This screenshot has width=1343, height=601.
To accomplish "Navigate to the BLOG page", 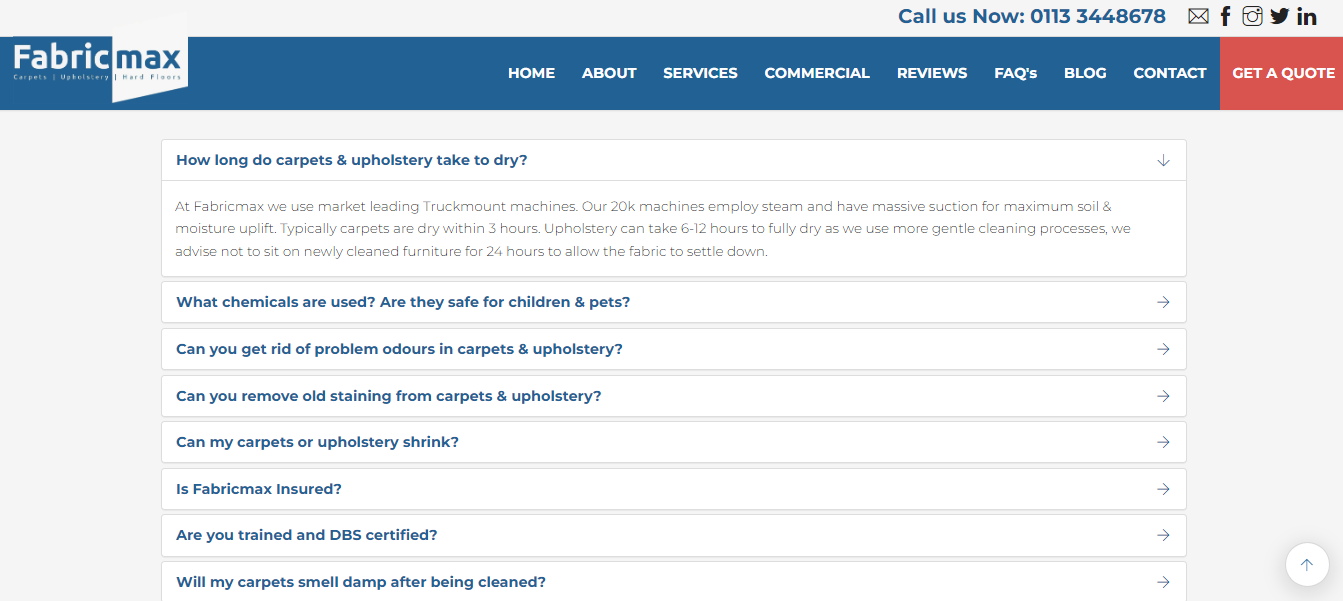I will [x=1085, y=73].
